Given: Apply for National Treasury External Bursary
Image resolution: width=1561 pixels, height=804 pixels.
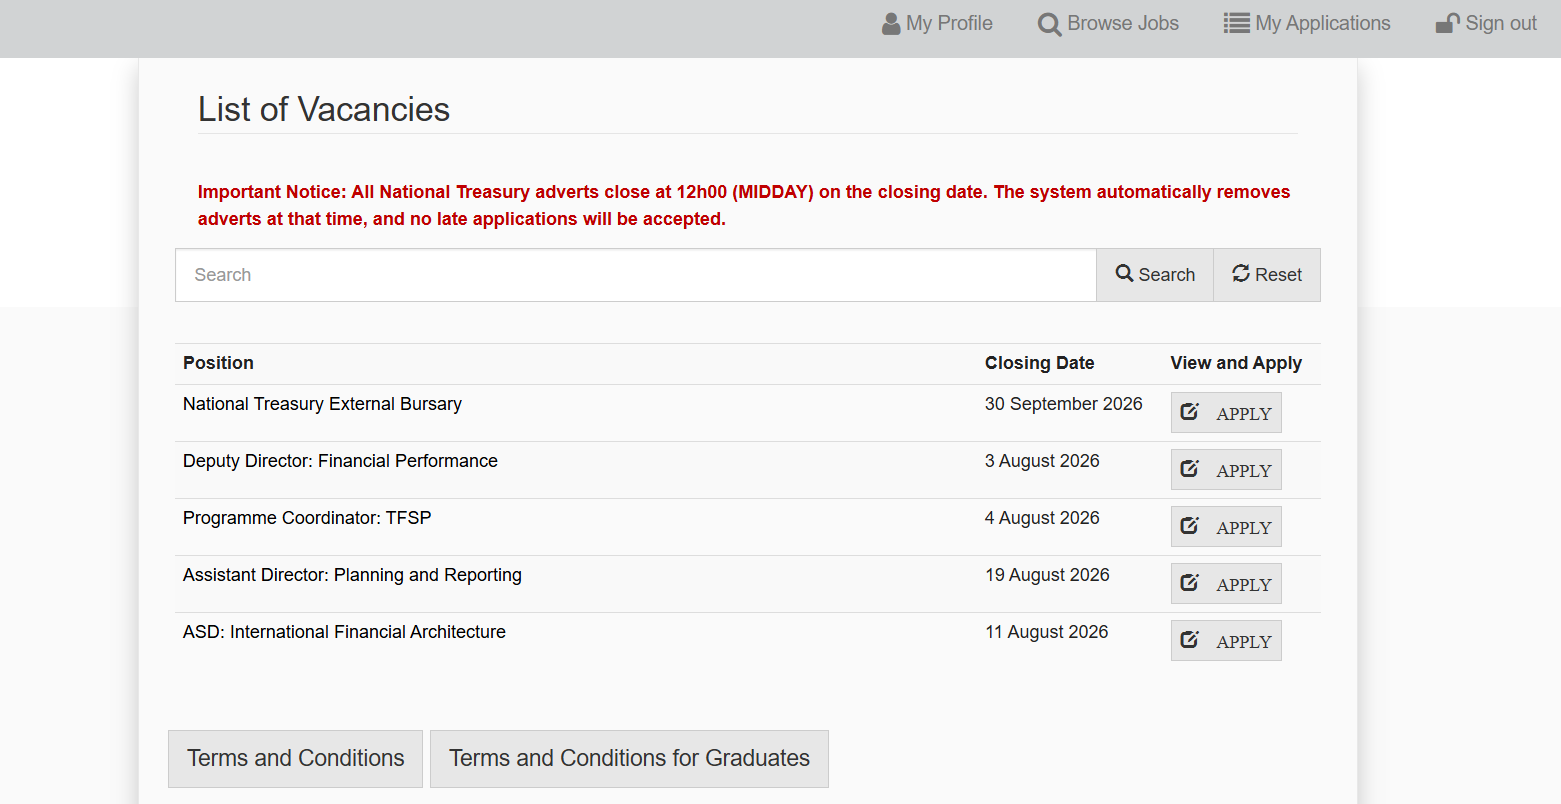Looking at the screenshot, I should (x=1226, y=413).
